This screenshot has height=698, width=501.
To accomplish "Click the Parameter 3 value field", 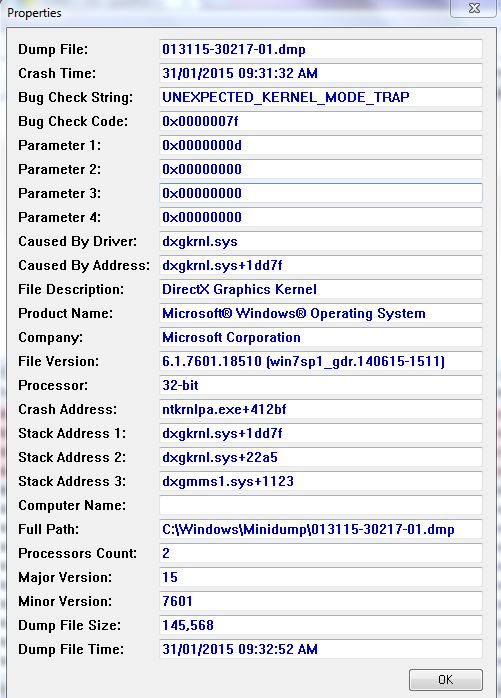I will coord(321,193).
